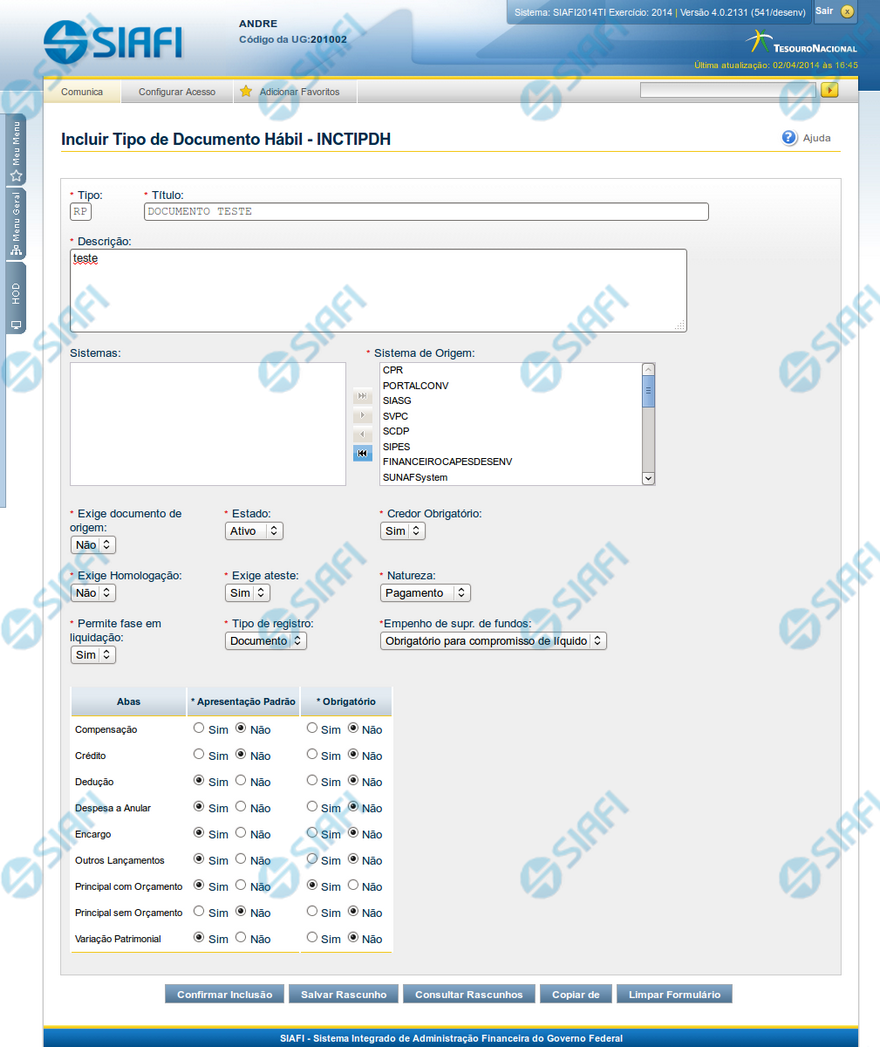This screenshot has height=1047, width=880.
Task: Click the blue move-all-left double arrow icon
Action: click(362, 453)
